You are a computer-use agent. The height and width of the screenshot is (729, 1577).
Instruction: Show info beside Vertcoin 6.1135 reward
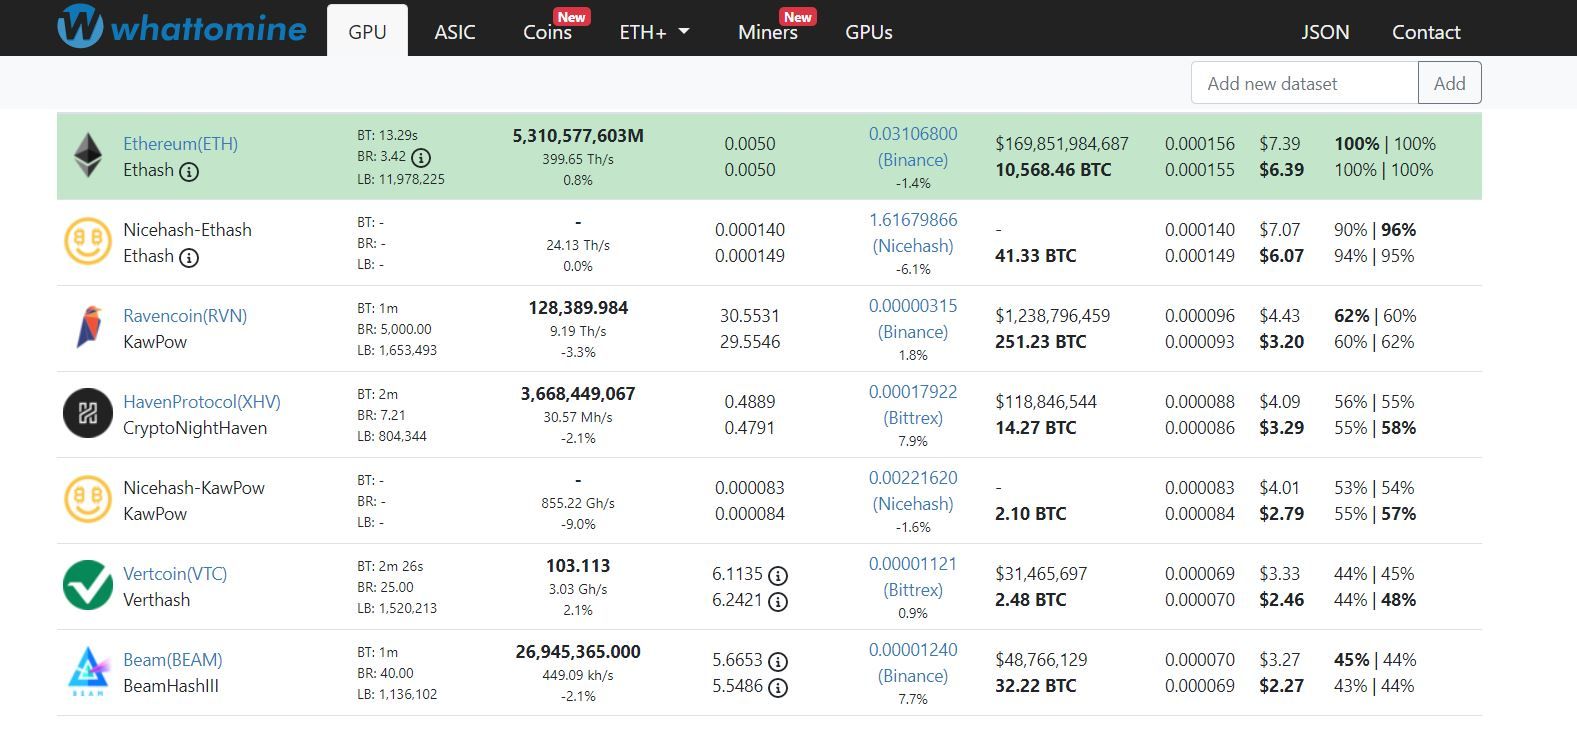[x=778, y=575]
